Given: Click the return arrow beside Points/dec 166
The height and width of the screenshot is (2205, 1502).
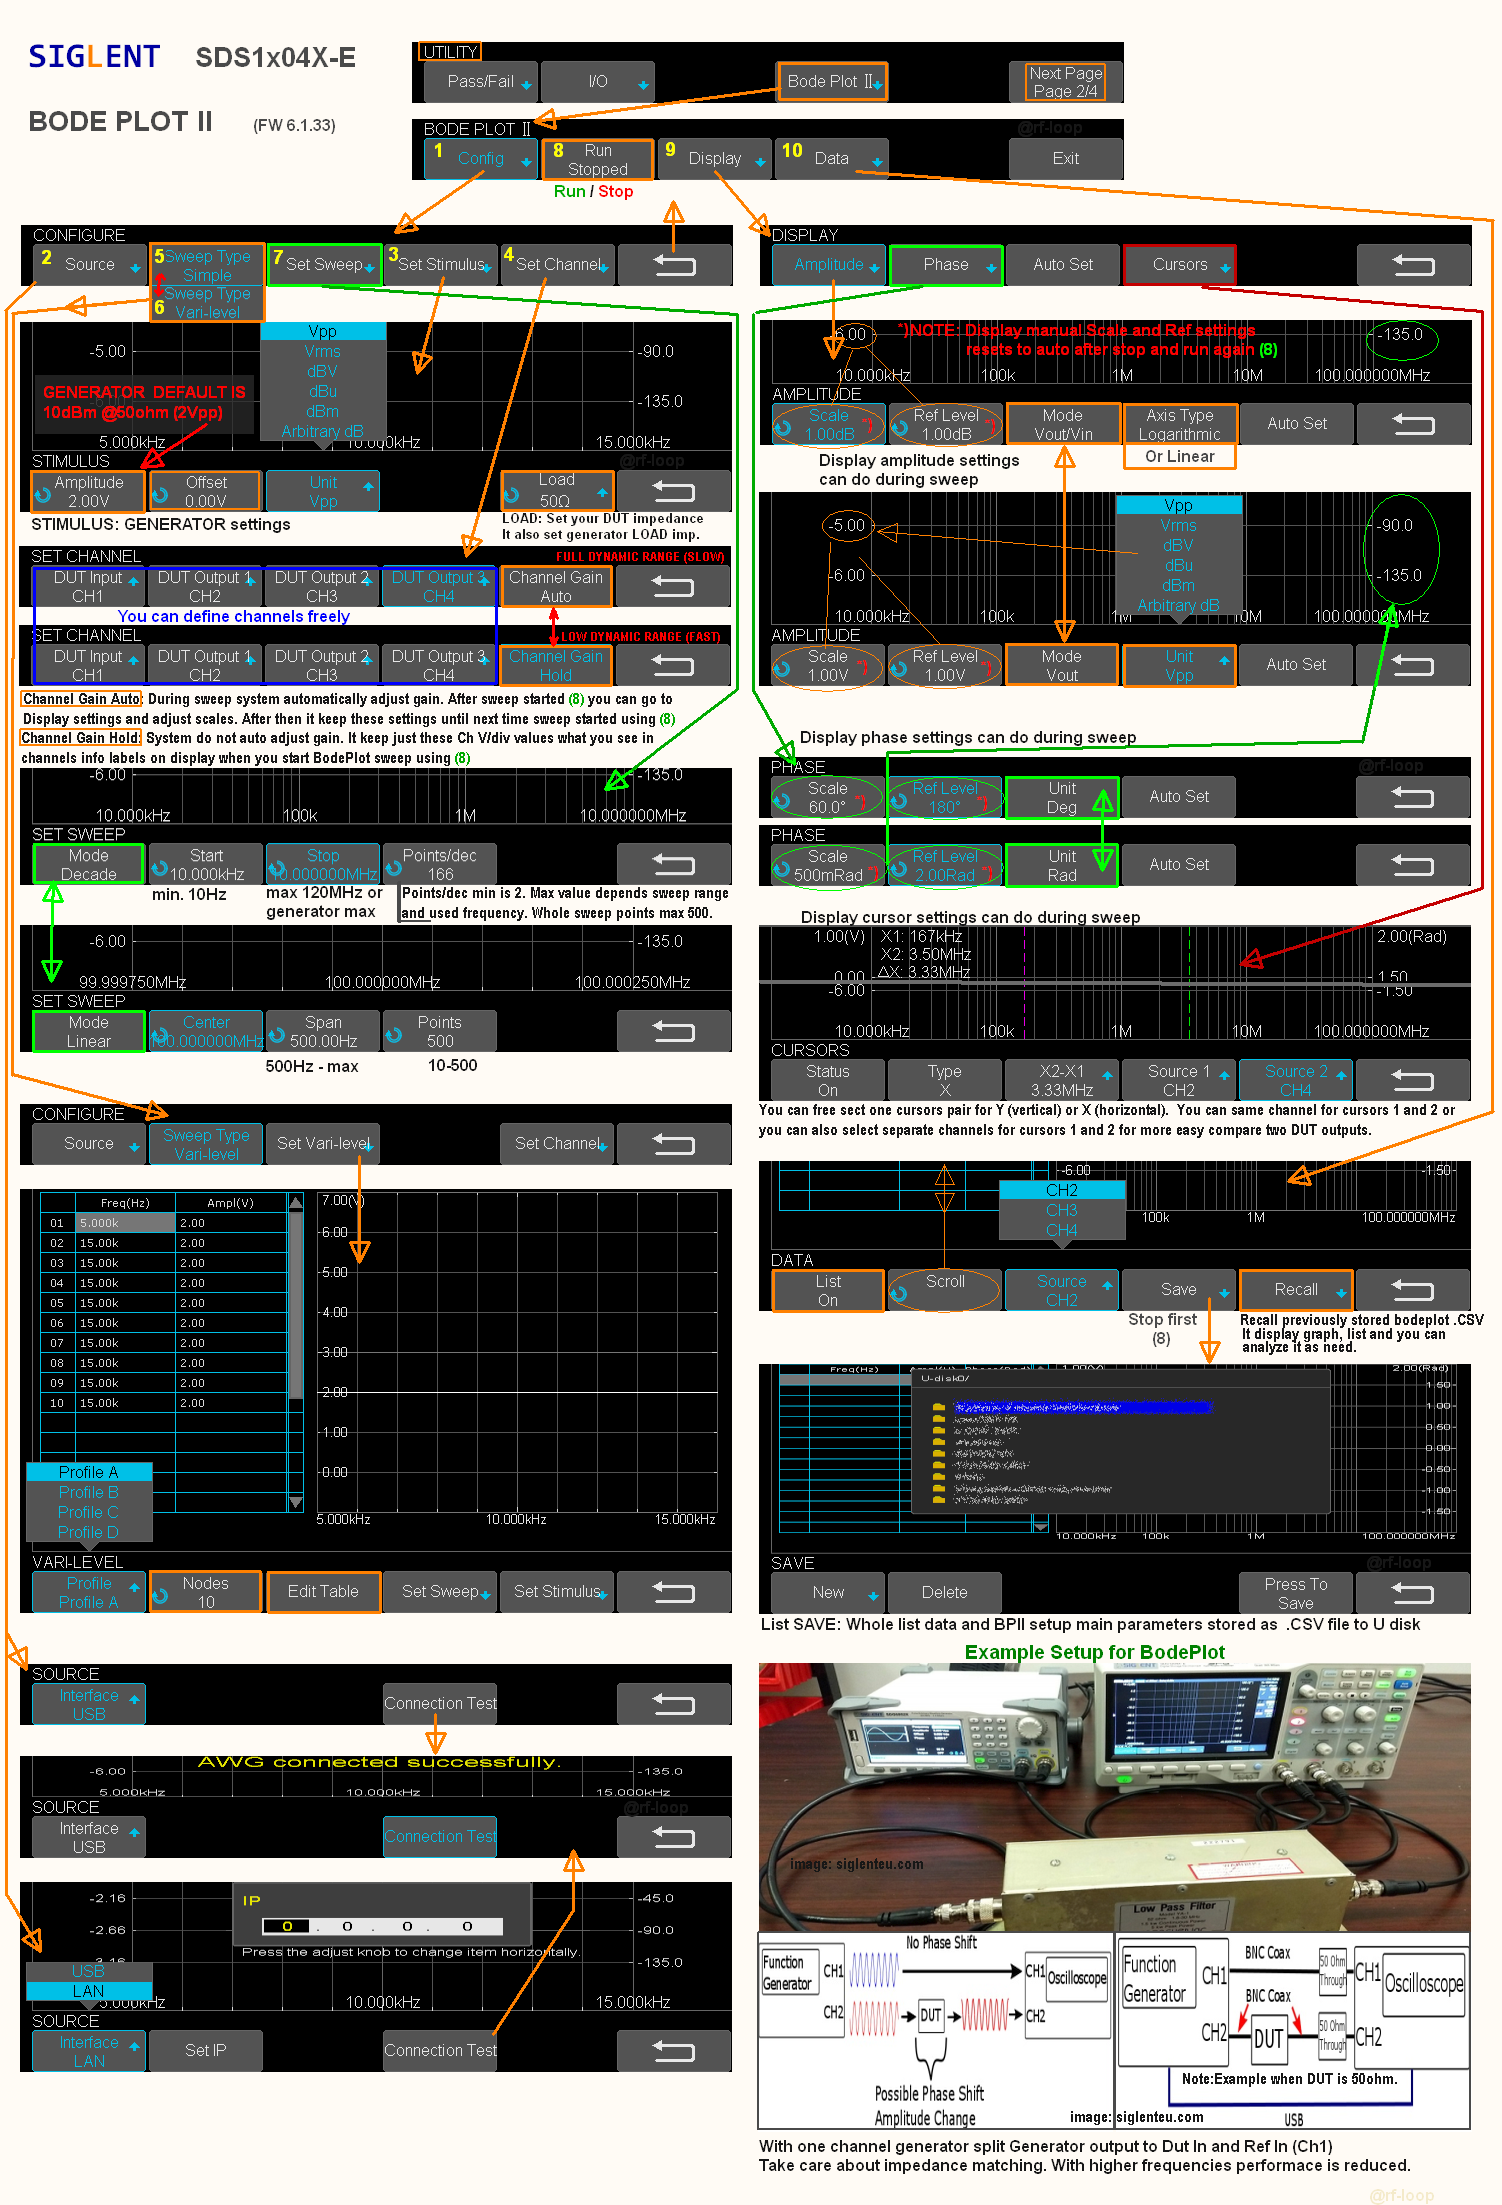Looking at the screenshot, I should coord(674,864).
